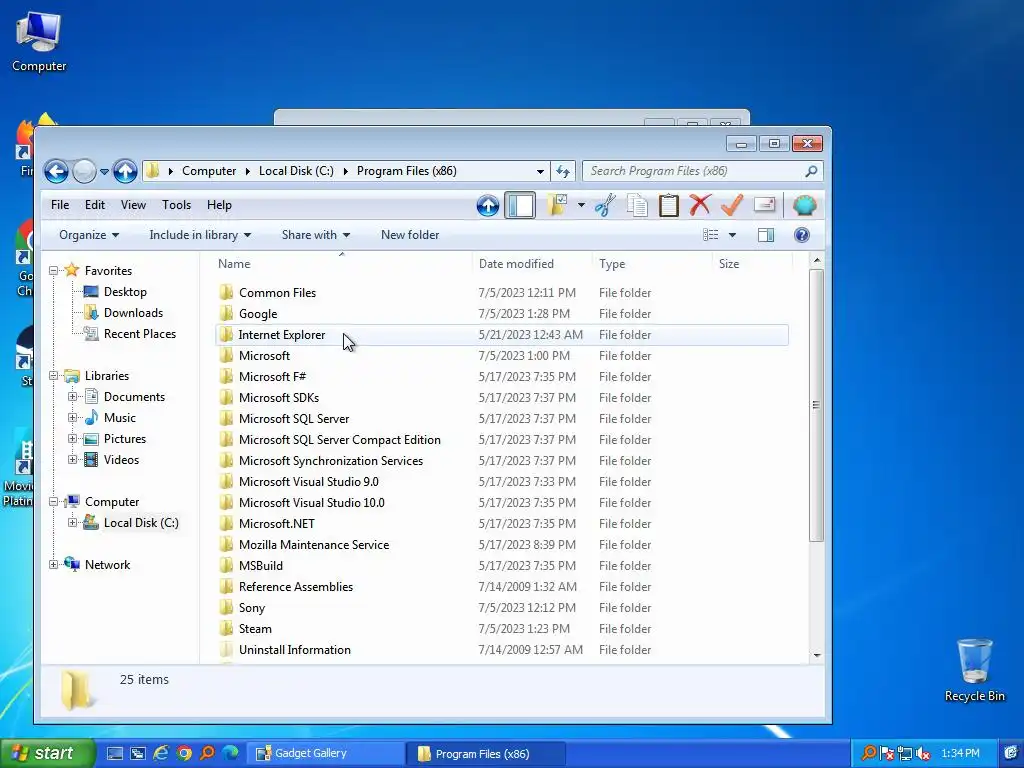Click the blue Up arrow in the Classic Shell toolbar
Viewport: 1024px width, 768px height.
(x=488, y=206)
